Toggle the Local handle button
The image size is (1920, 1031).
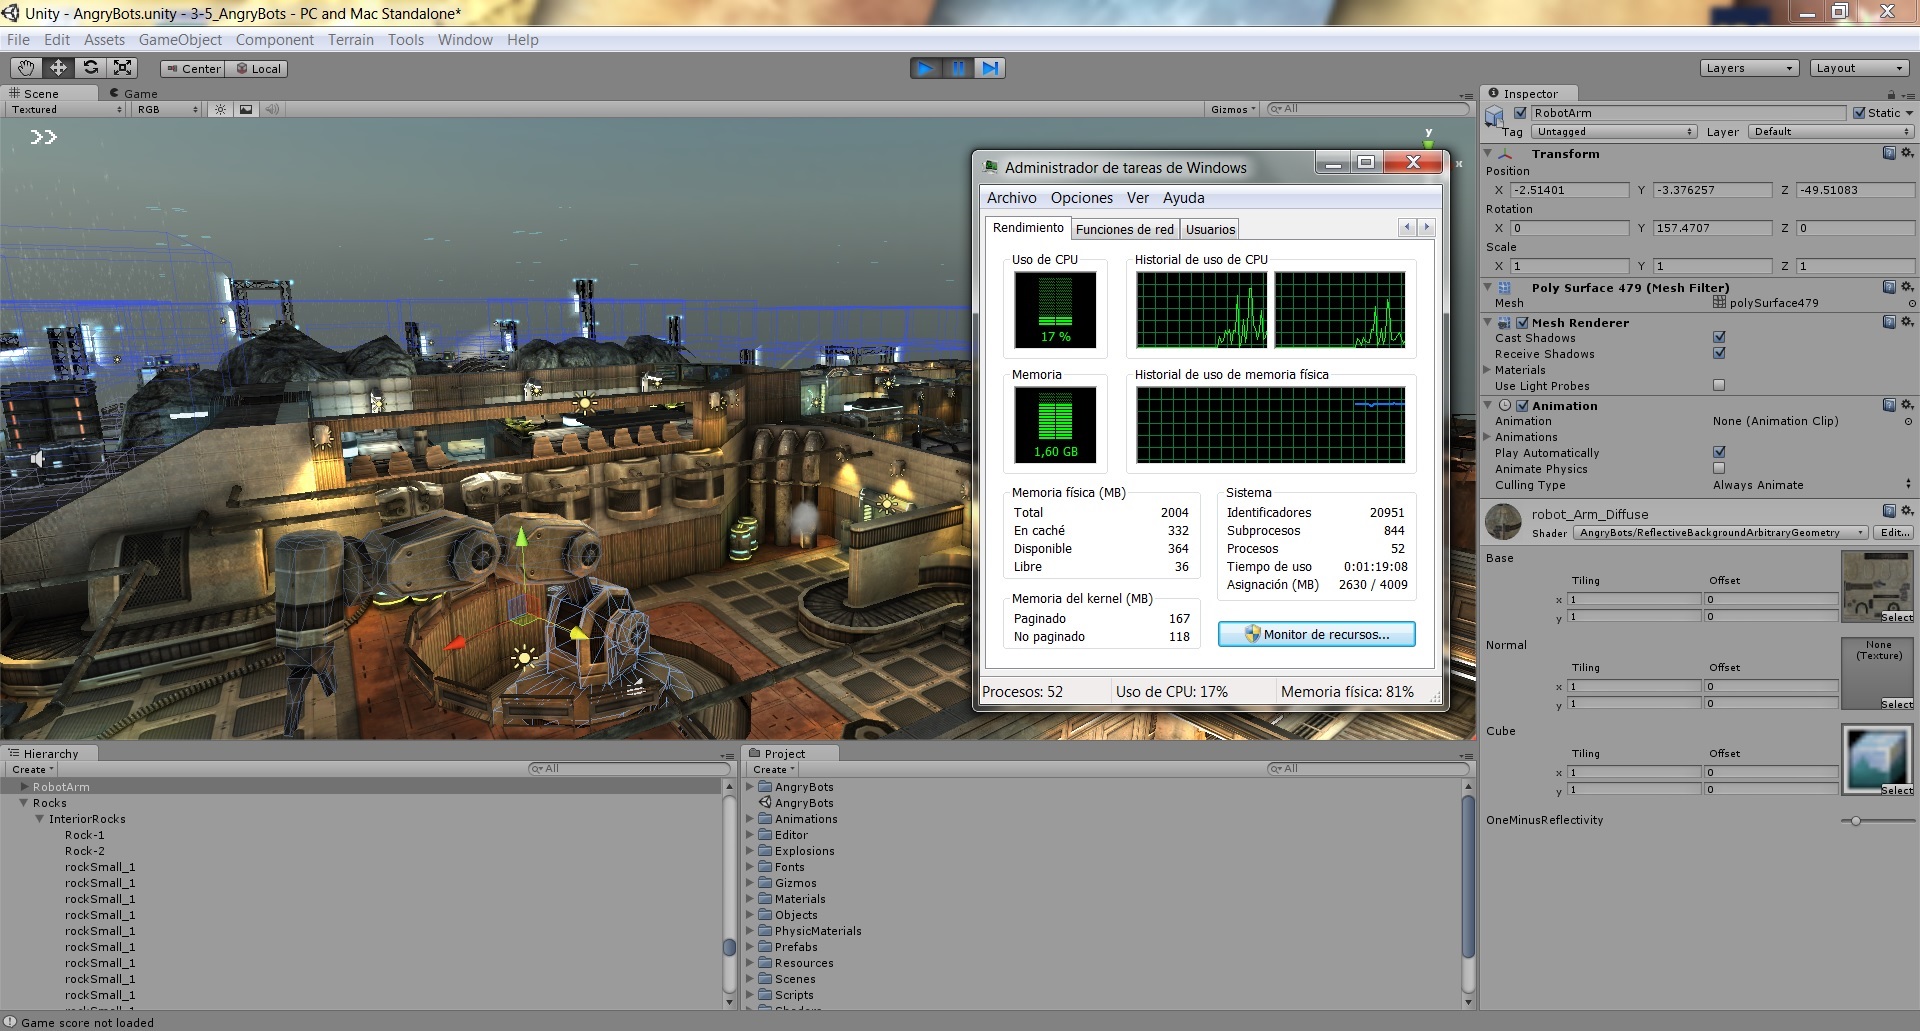pos(258,69)
